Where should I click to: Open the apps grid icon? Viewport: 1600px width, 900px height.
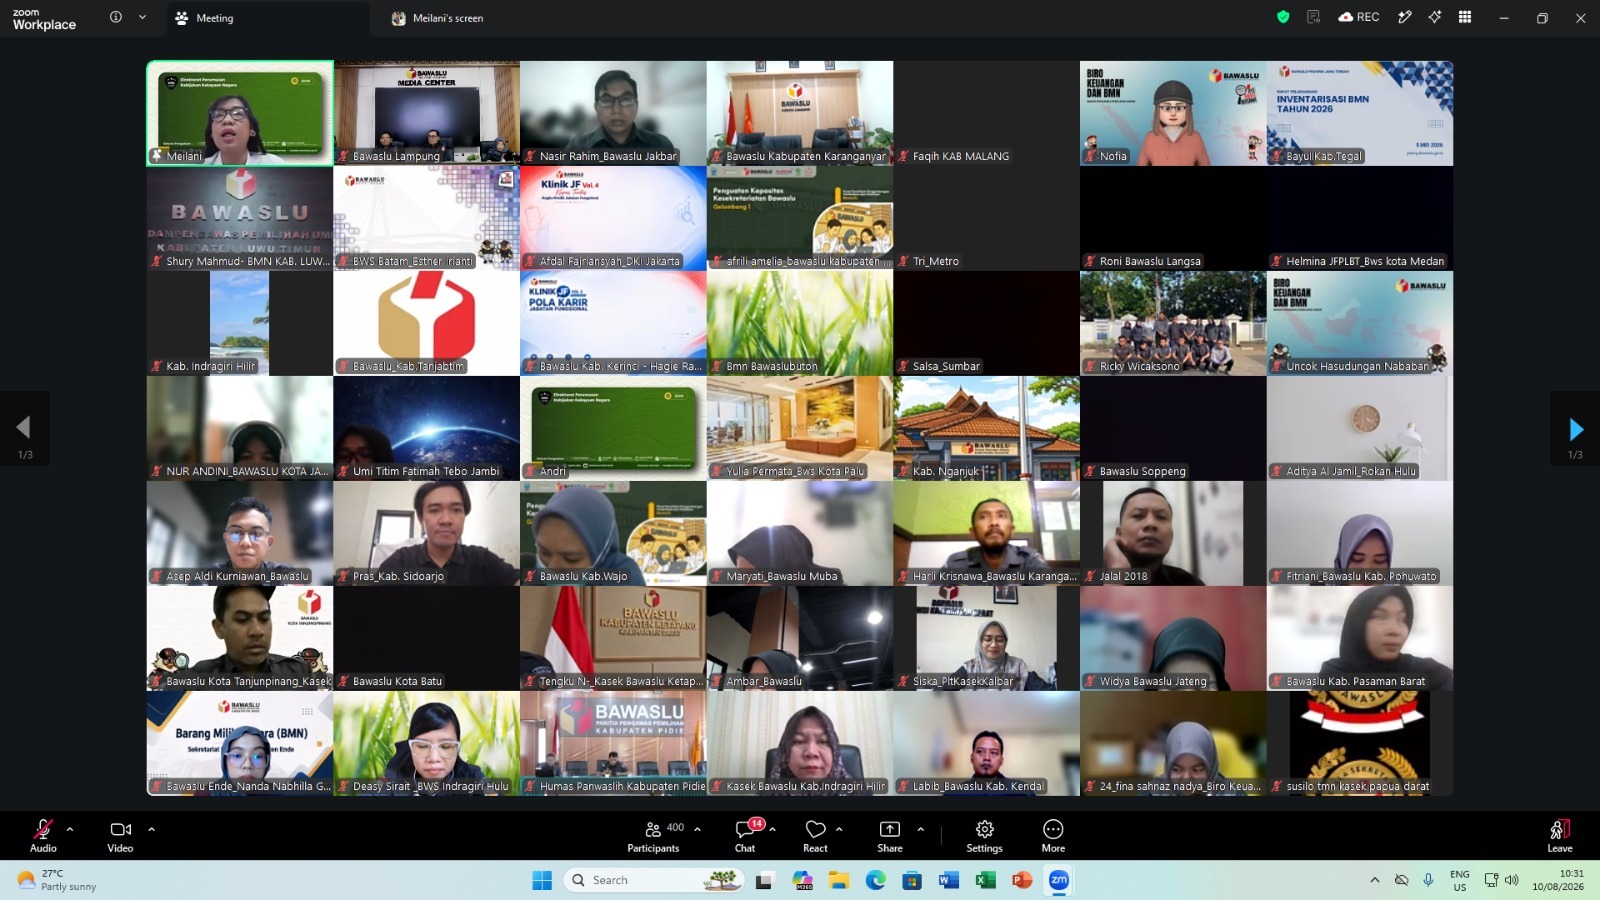1465,17
